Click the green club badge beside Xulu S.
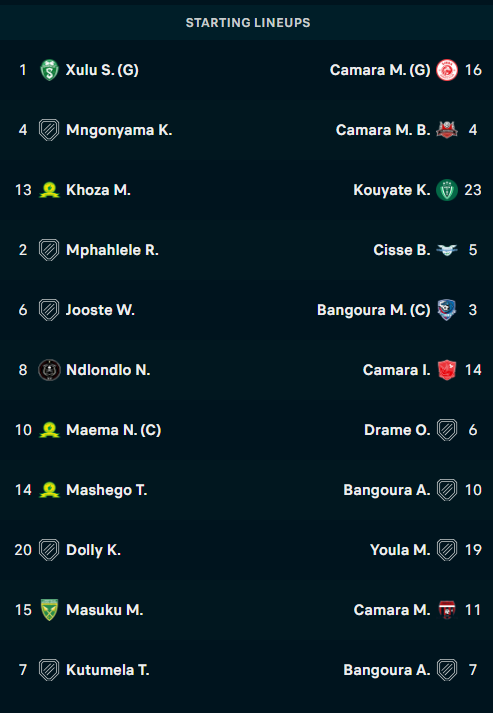 click(x=49, y=70)
